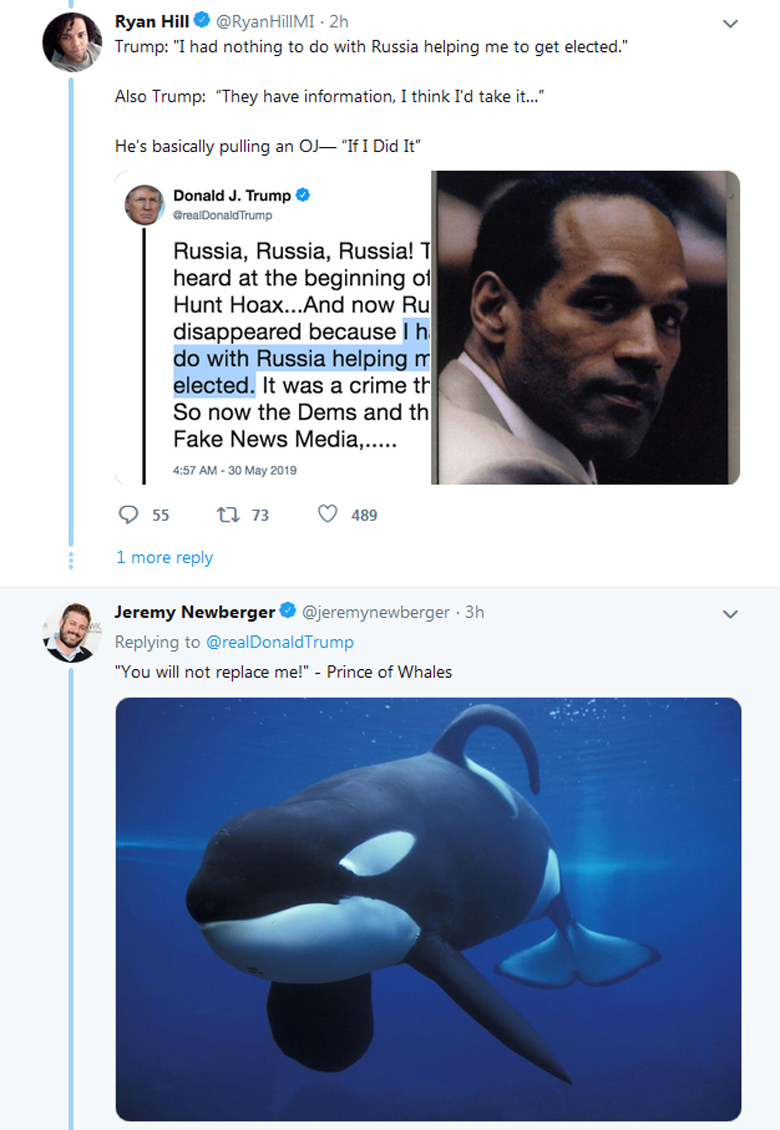
Task: Click the verified badge beside Donald J. Trump
Action: [x=303, y=195]
